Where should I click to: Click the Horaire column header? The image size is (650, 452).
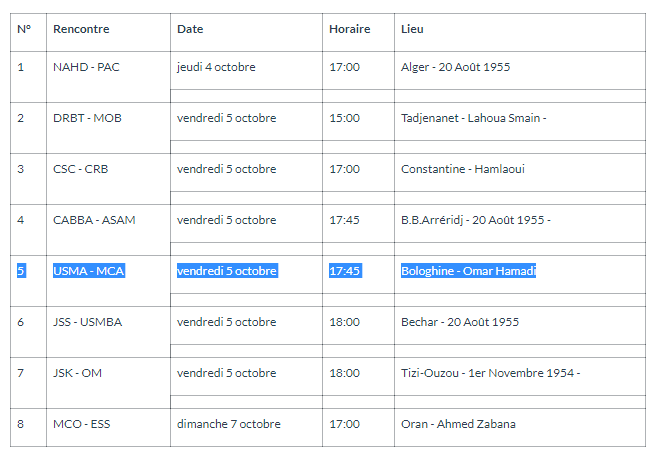tap(349, 29)
